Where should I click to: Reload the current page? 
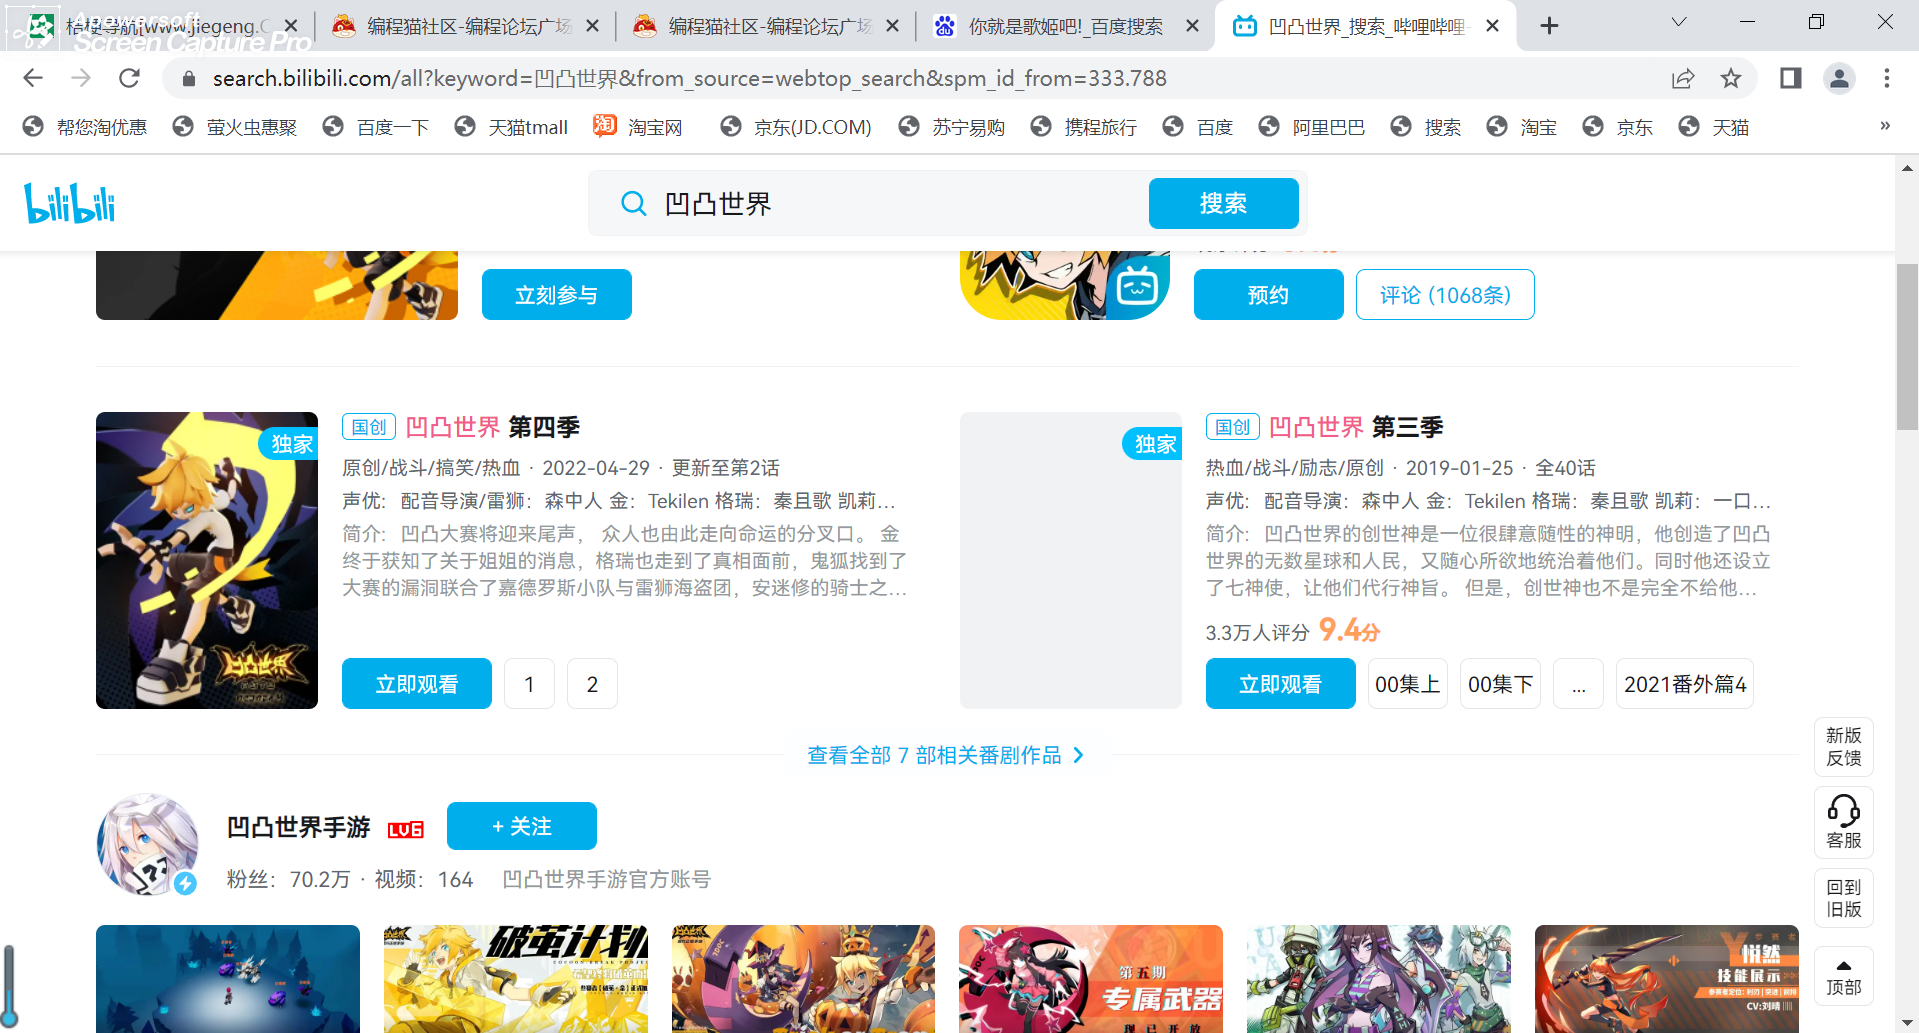[x=129, y=78]
